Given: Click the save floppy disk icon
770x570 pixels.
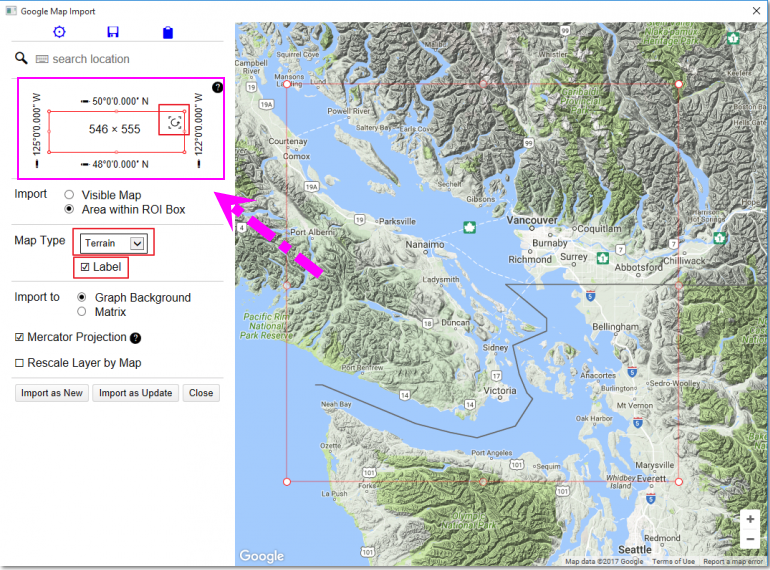Looking at the screenshot, I should point(113,32).
